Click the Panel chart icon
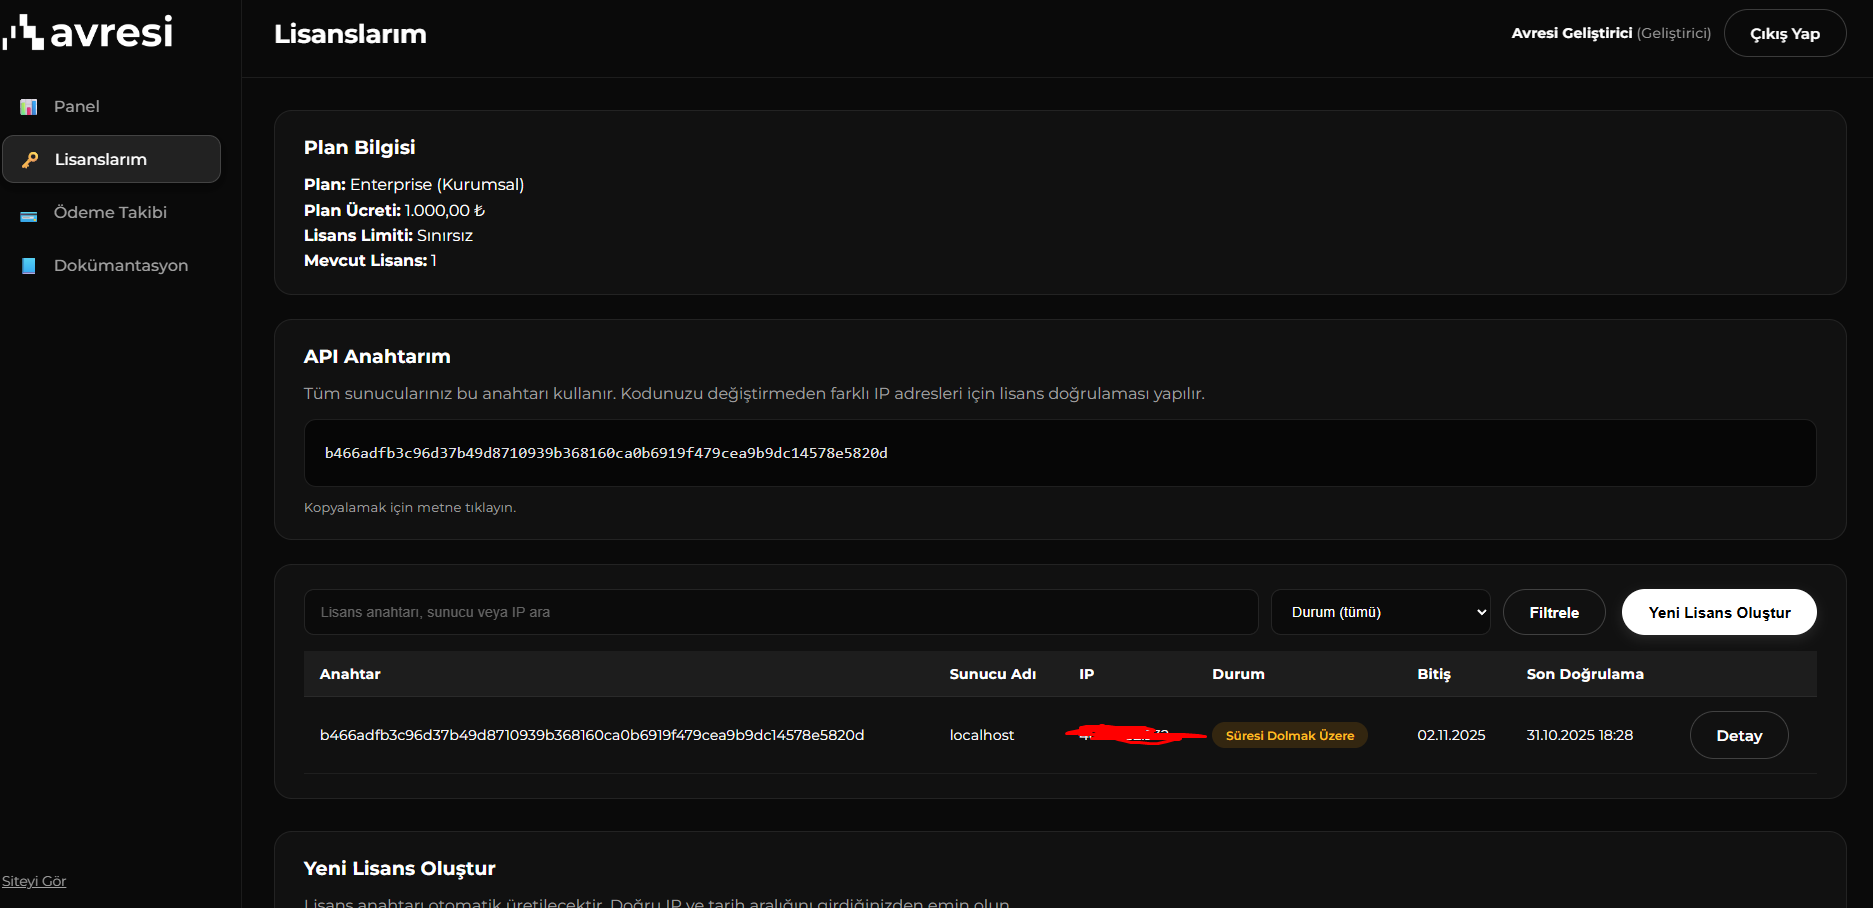The width and height of the screenshot is (1873, 908). click(x=29, y=107)
